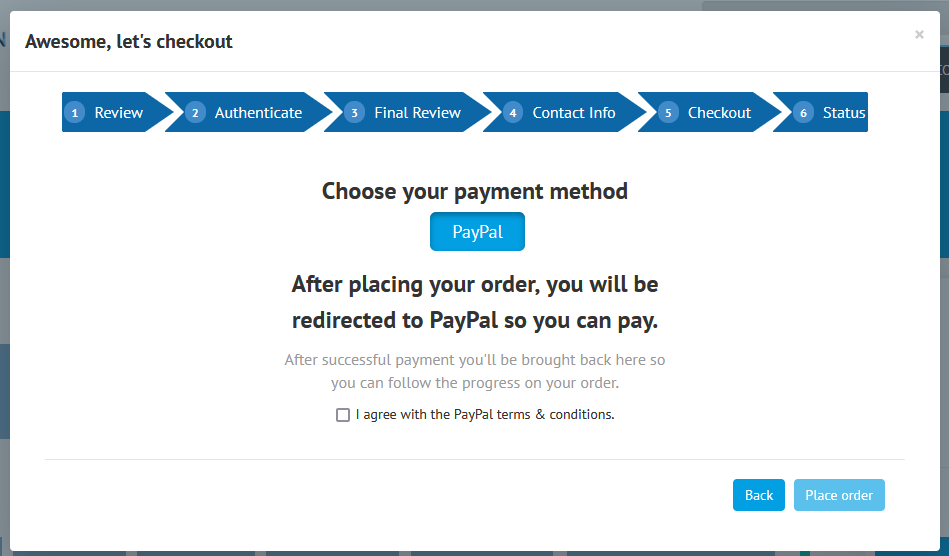
Task: Close the checkout dialog with the X
Action: point(919,35)
